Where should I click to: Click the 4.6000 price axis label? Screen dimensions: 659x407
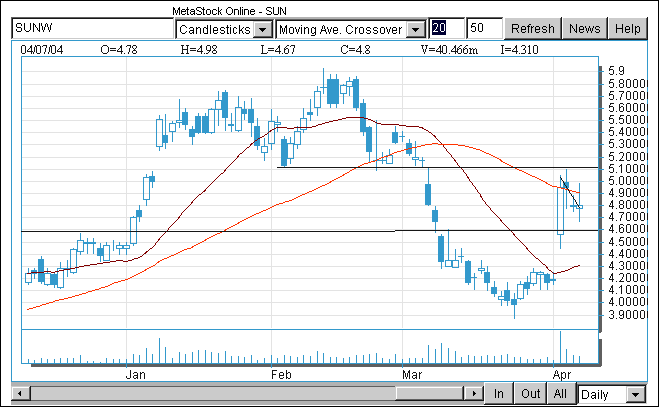[627, 229]
